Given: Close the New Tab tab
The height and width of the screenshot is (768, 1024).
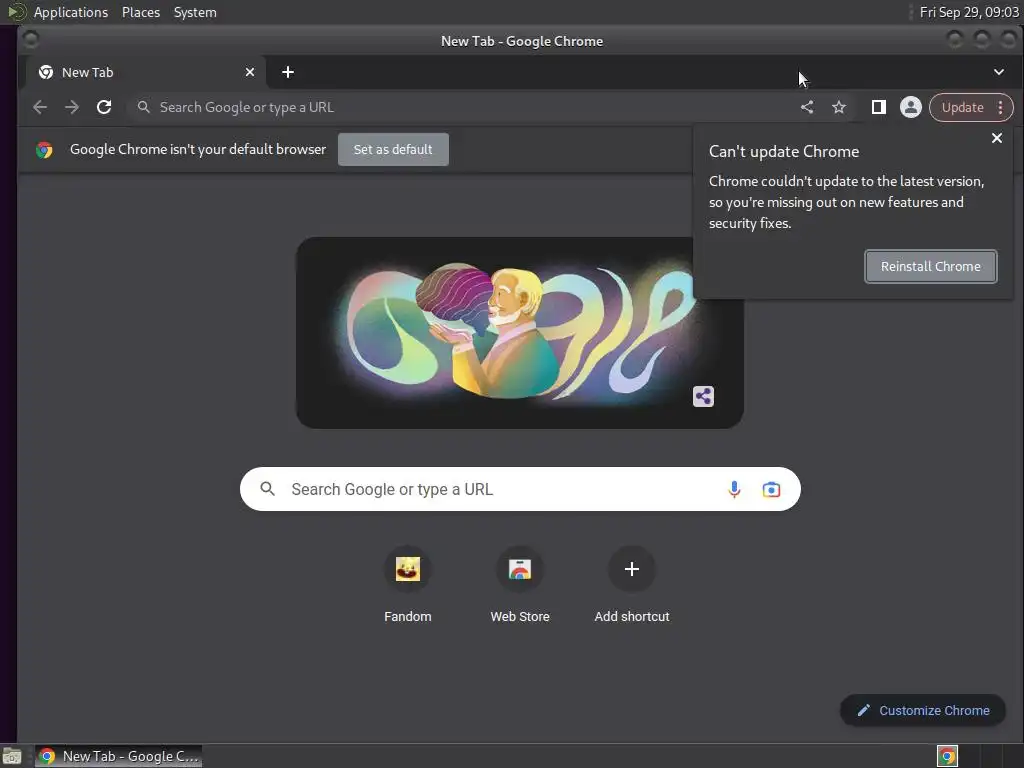Looking at the screenshot, I should pyautogui.click(x=249, y=72).
